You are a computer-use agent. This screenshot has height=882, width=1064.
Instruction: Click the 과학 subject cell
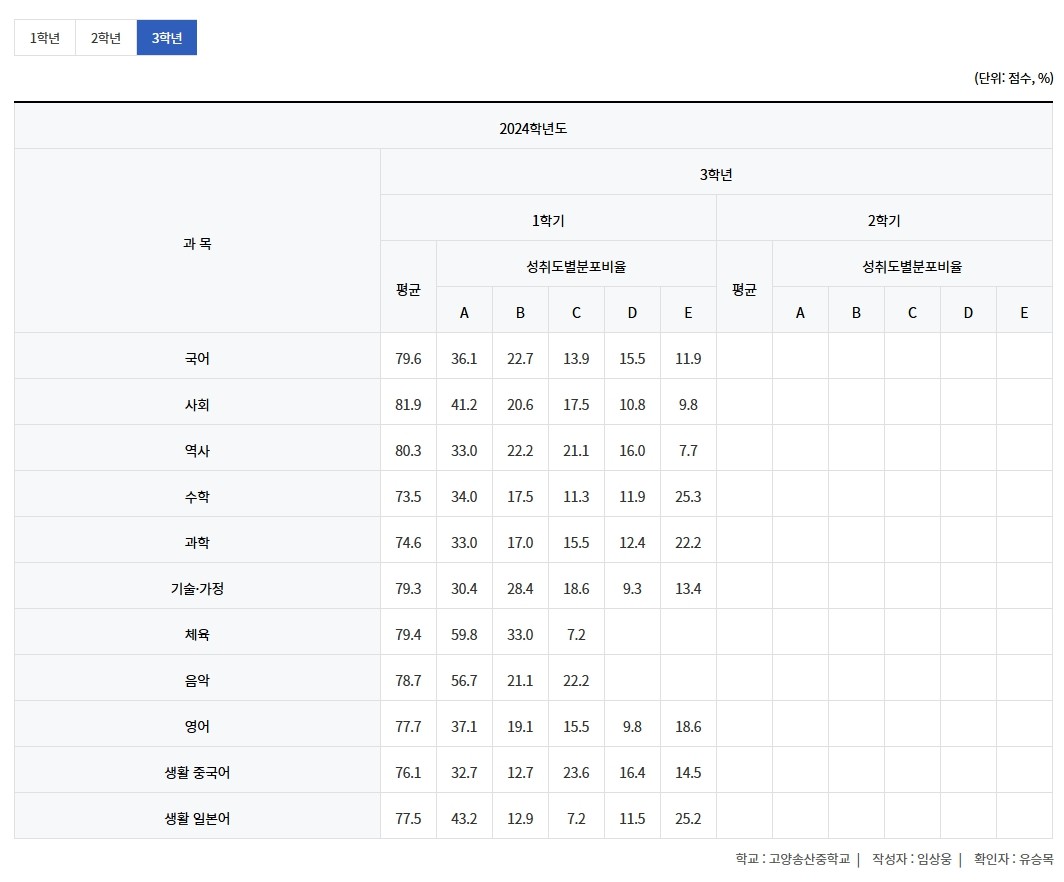click(197, 542)
